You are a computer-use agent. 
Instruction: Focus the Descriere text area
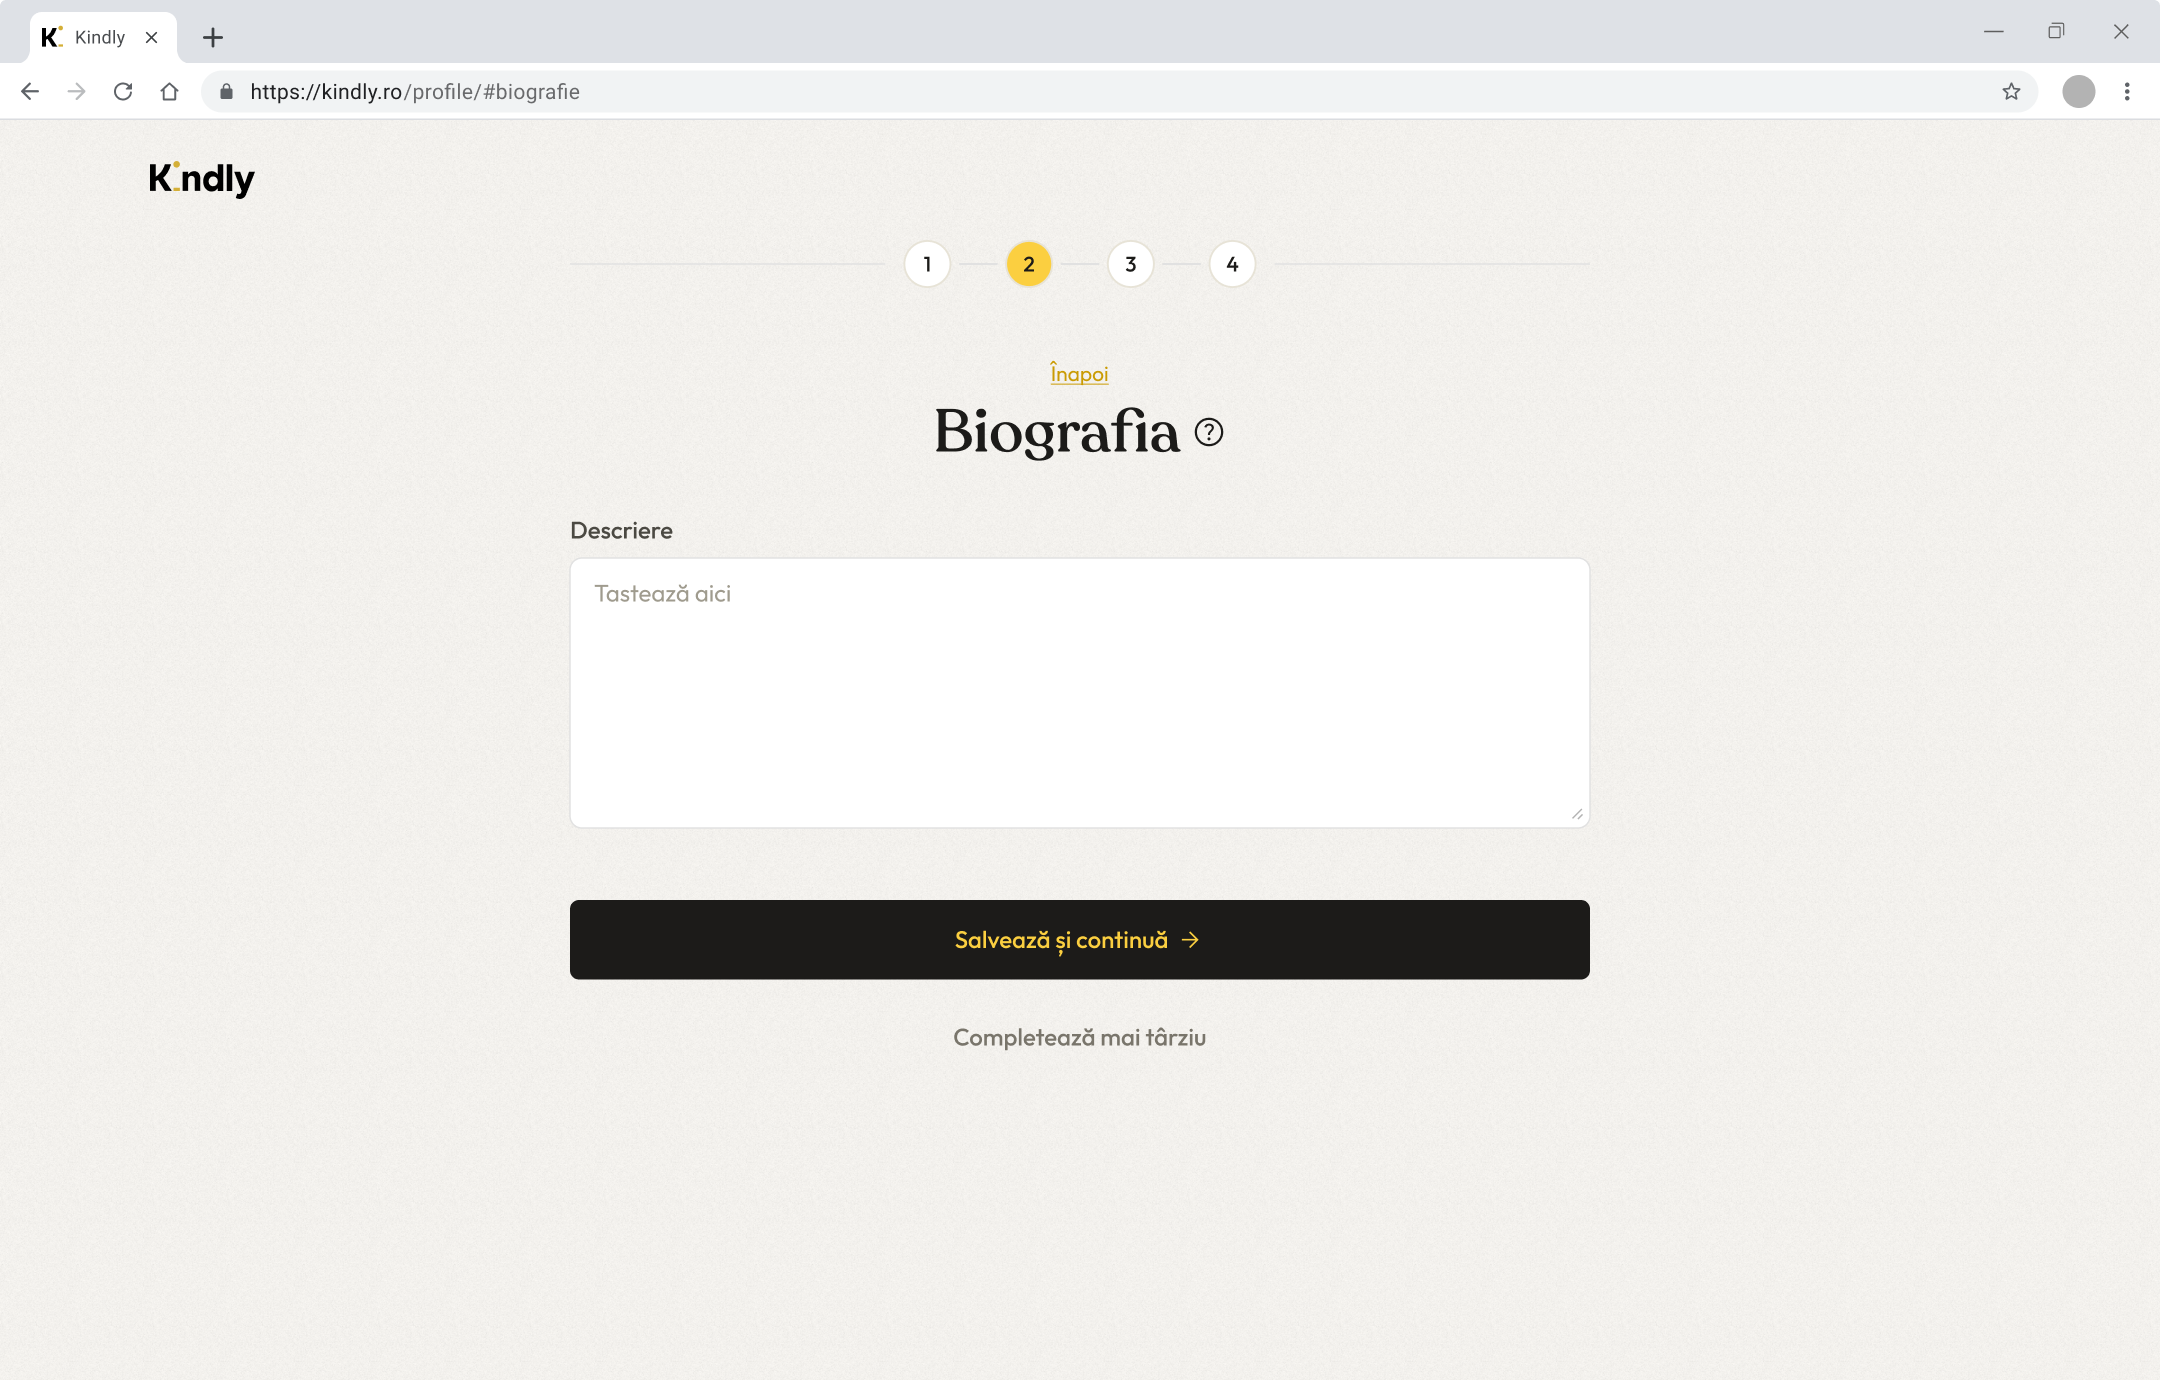tap(1079, 692)
